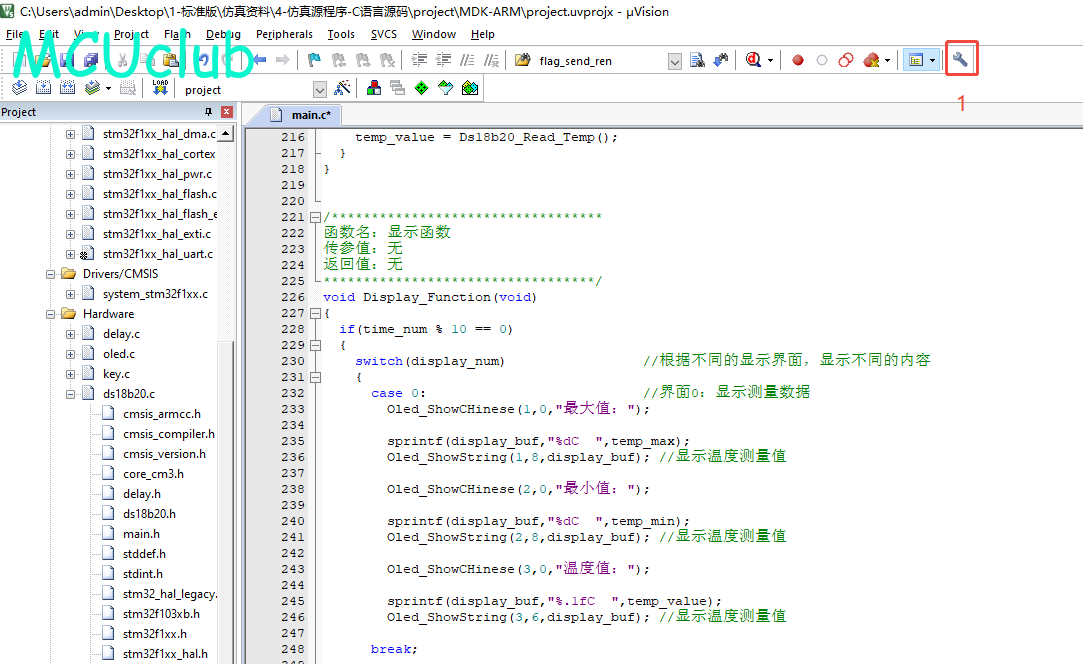The height and width of the screenshot is (664, 1083).
Task: Open the Help menu
Action: (x=483, y=34)
